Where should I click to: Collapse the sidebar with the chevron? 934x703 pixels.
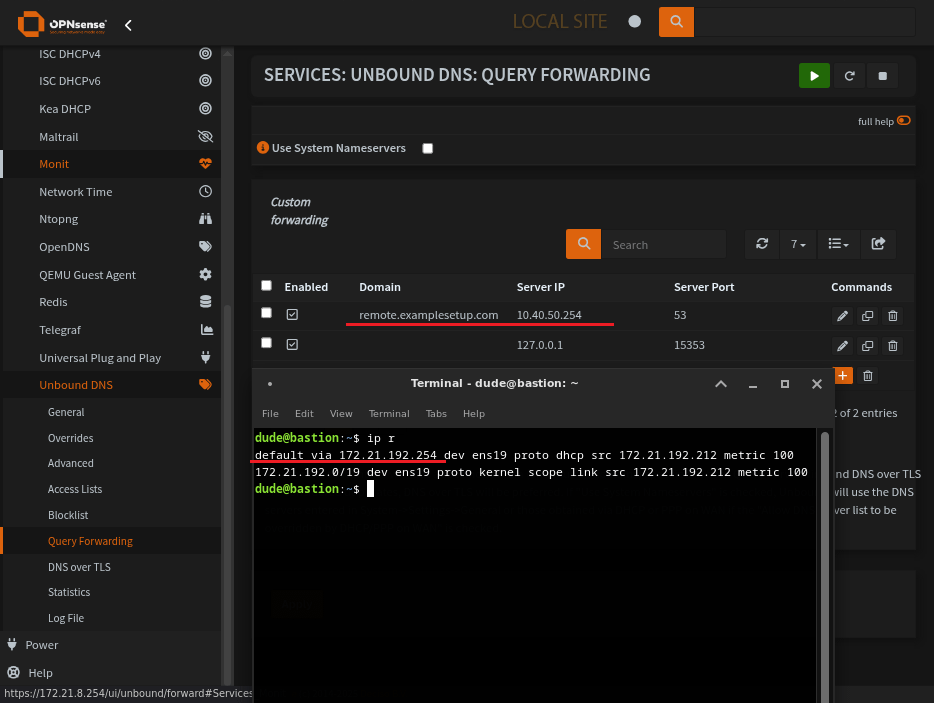coord(128,25)
